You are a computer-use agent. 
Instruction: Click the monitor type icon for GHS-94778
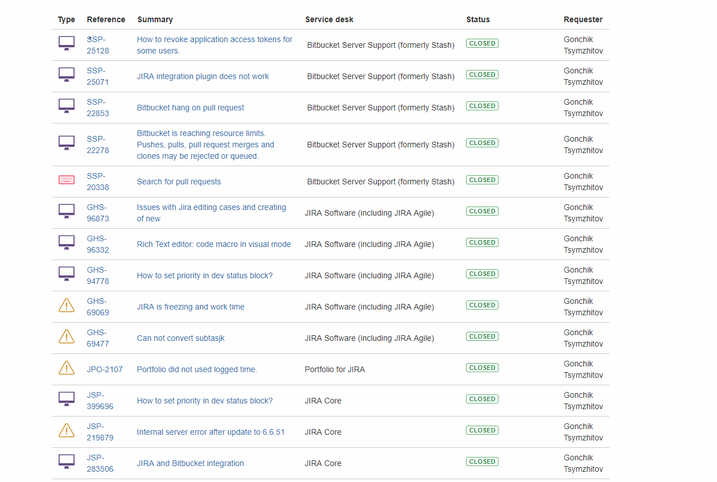tap(67, 274)
